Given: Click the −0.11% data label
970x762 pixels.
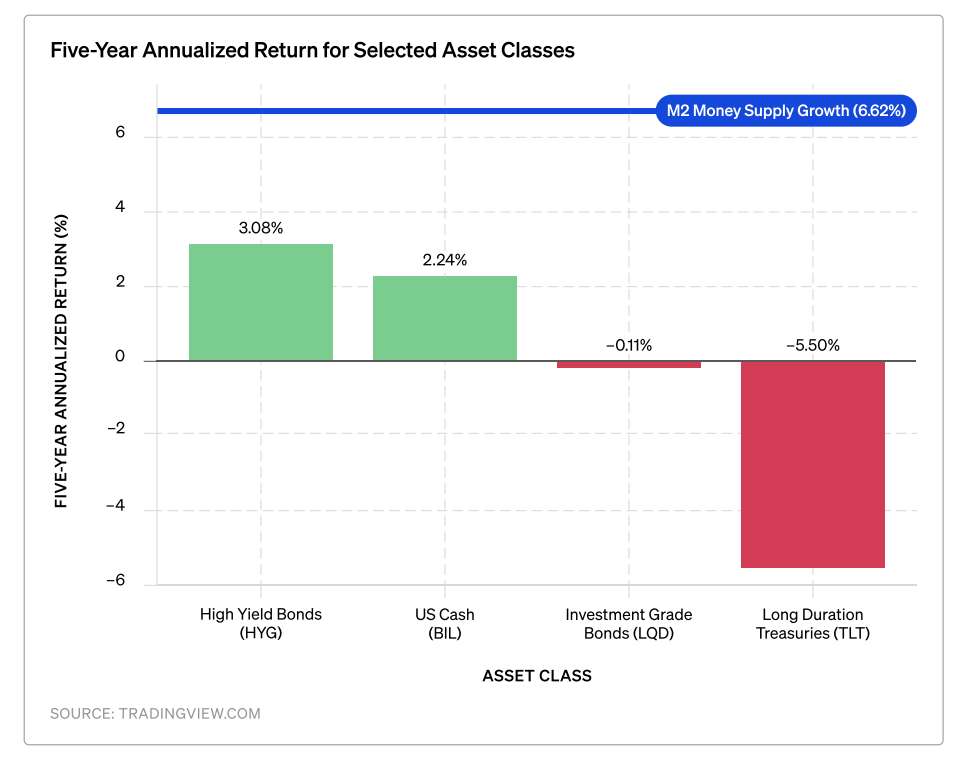Looking at the screenshot, I should pos(629,345).
